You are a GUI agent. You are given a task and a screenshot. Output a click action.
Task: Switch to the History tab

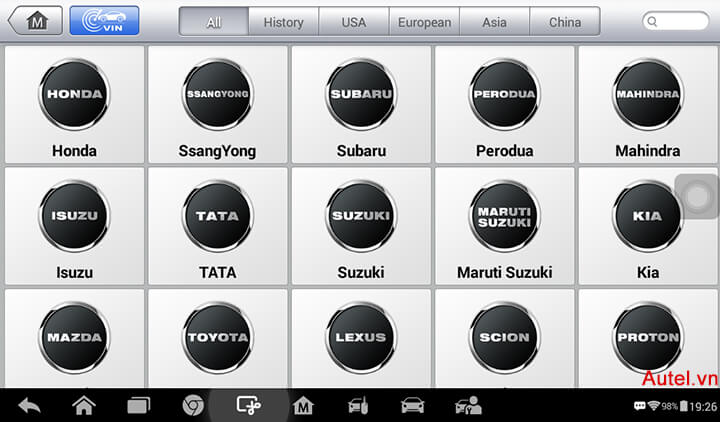tap(283, 22)
